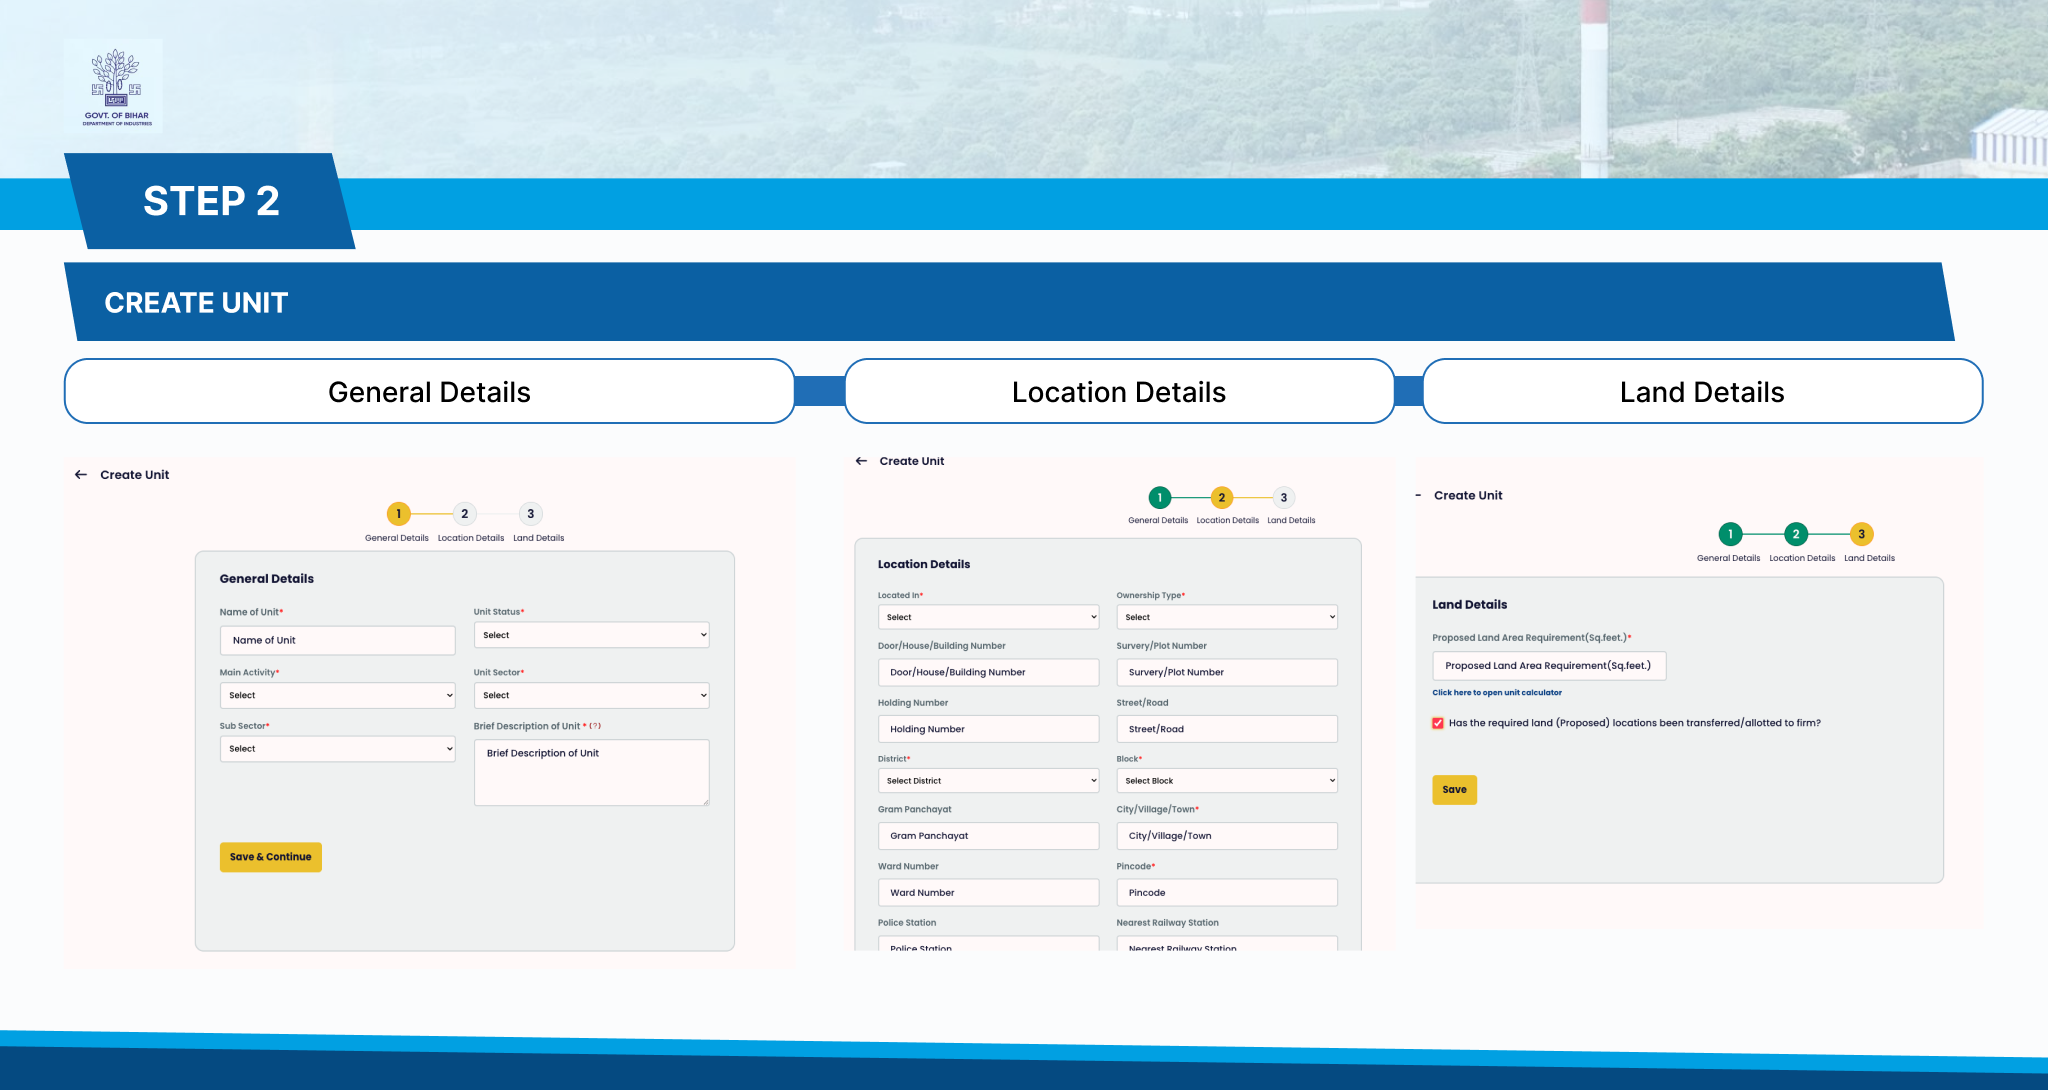Click the Name of Unit input field

[337, 640]
